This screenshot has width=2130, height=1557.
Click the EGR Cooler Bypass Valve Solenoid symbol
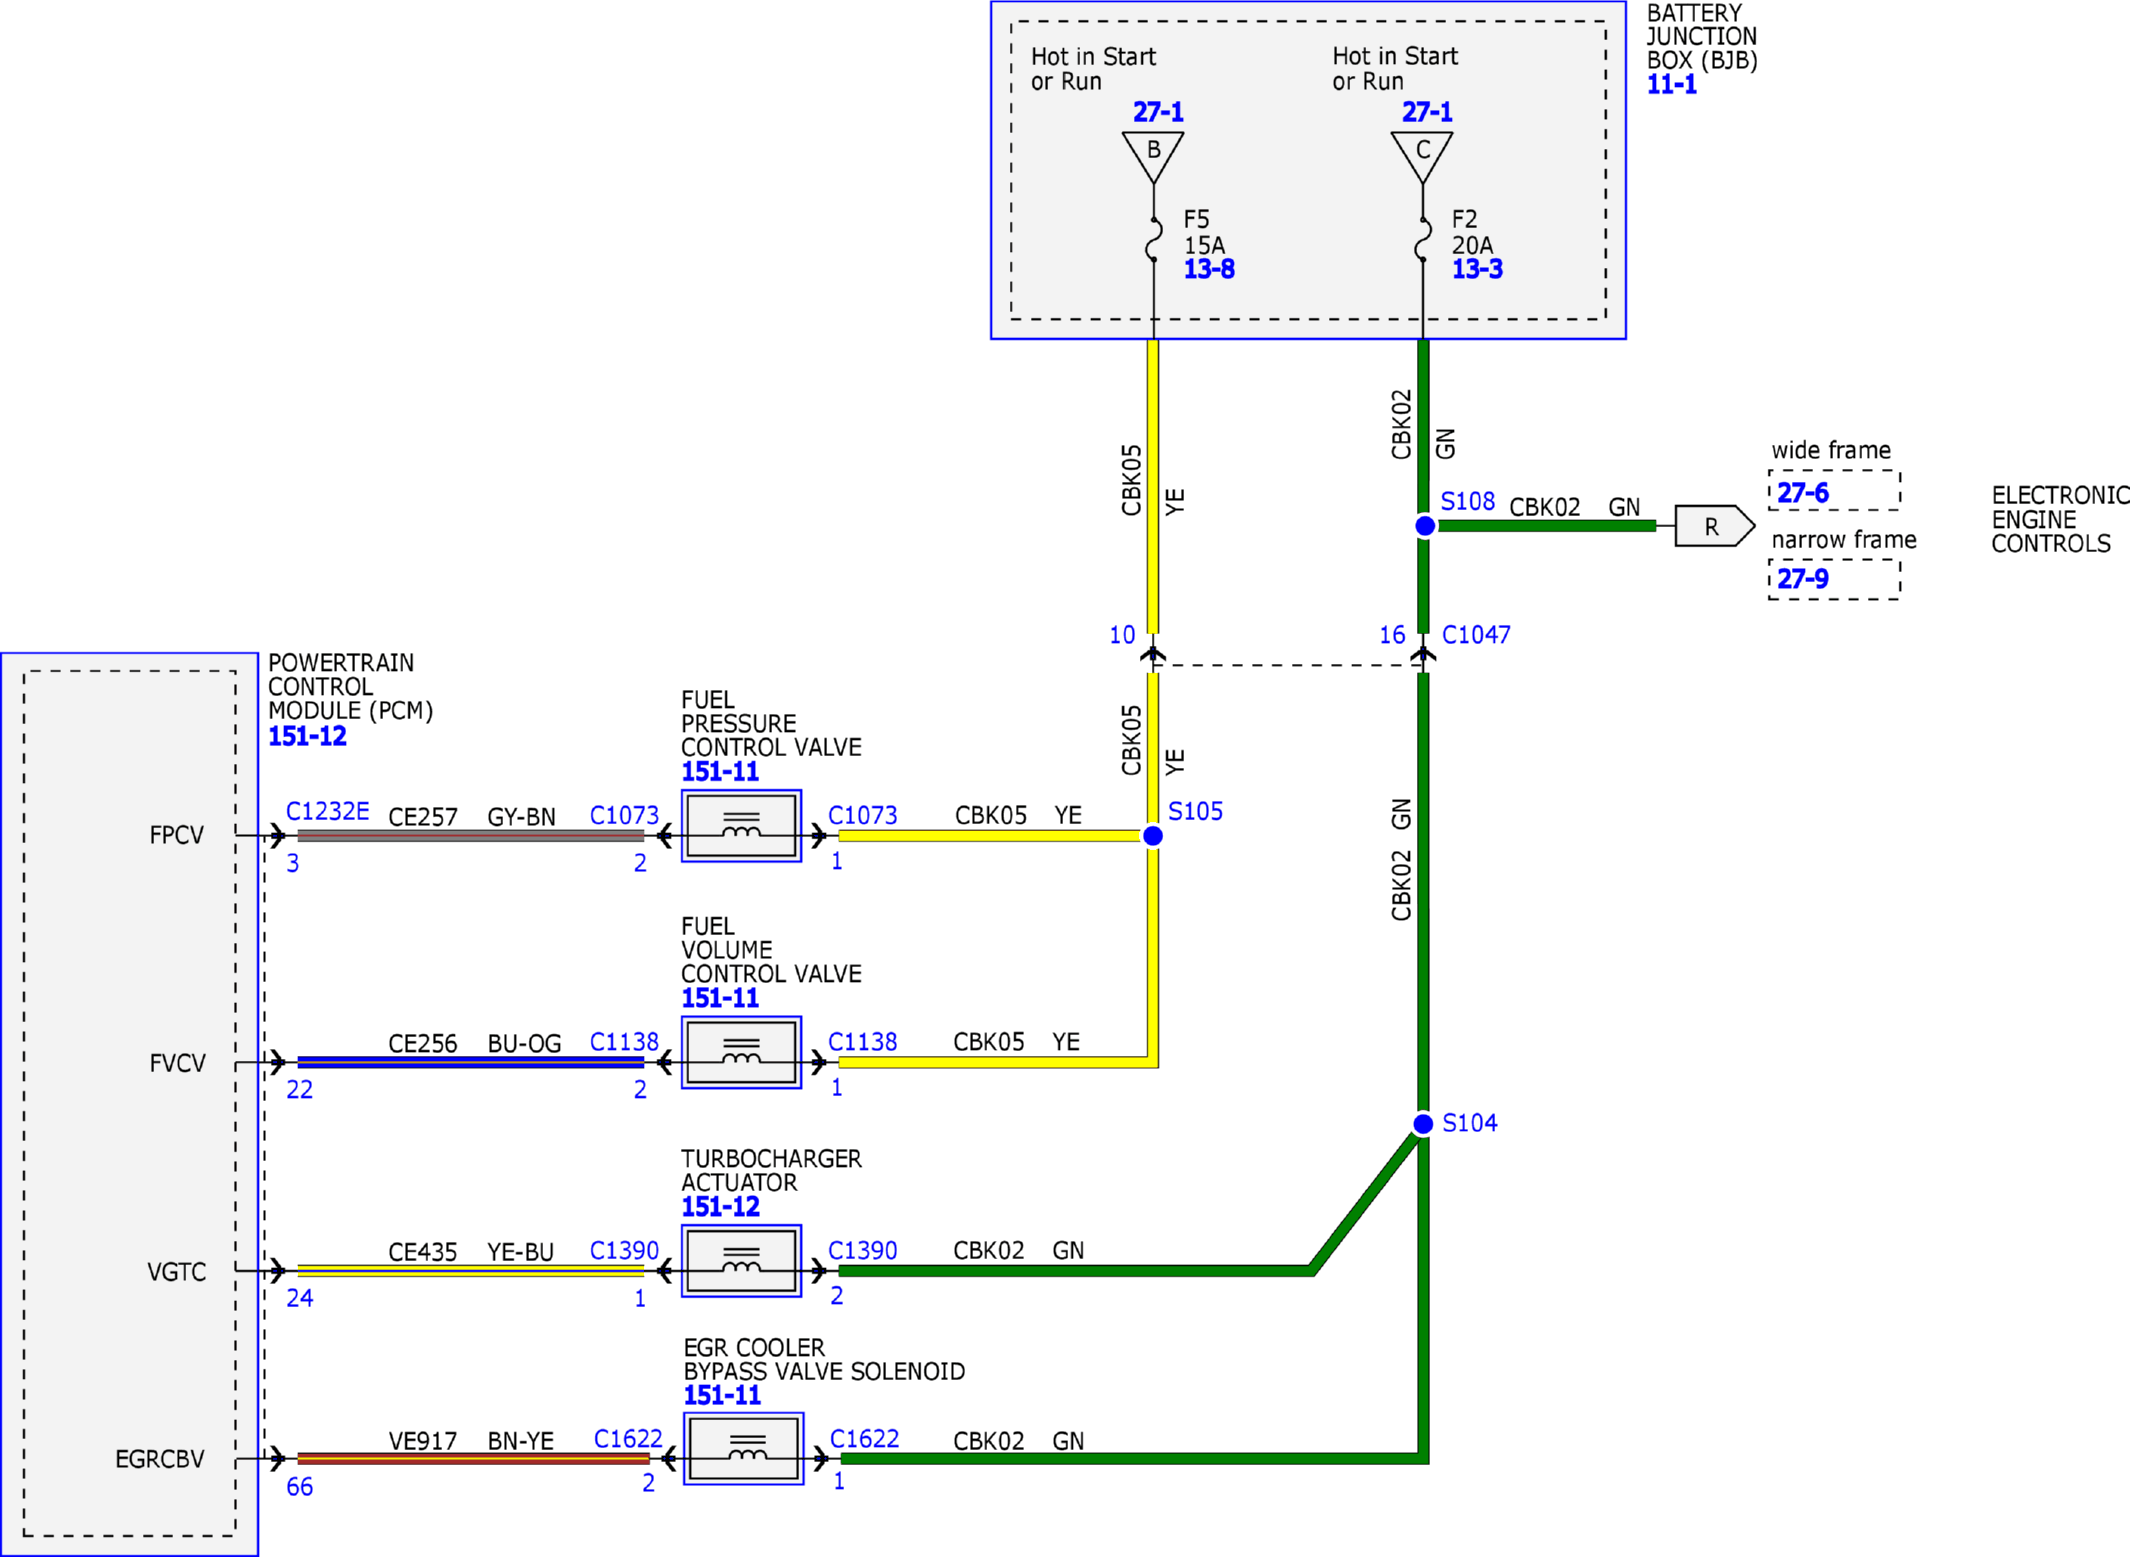743,1449
